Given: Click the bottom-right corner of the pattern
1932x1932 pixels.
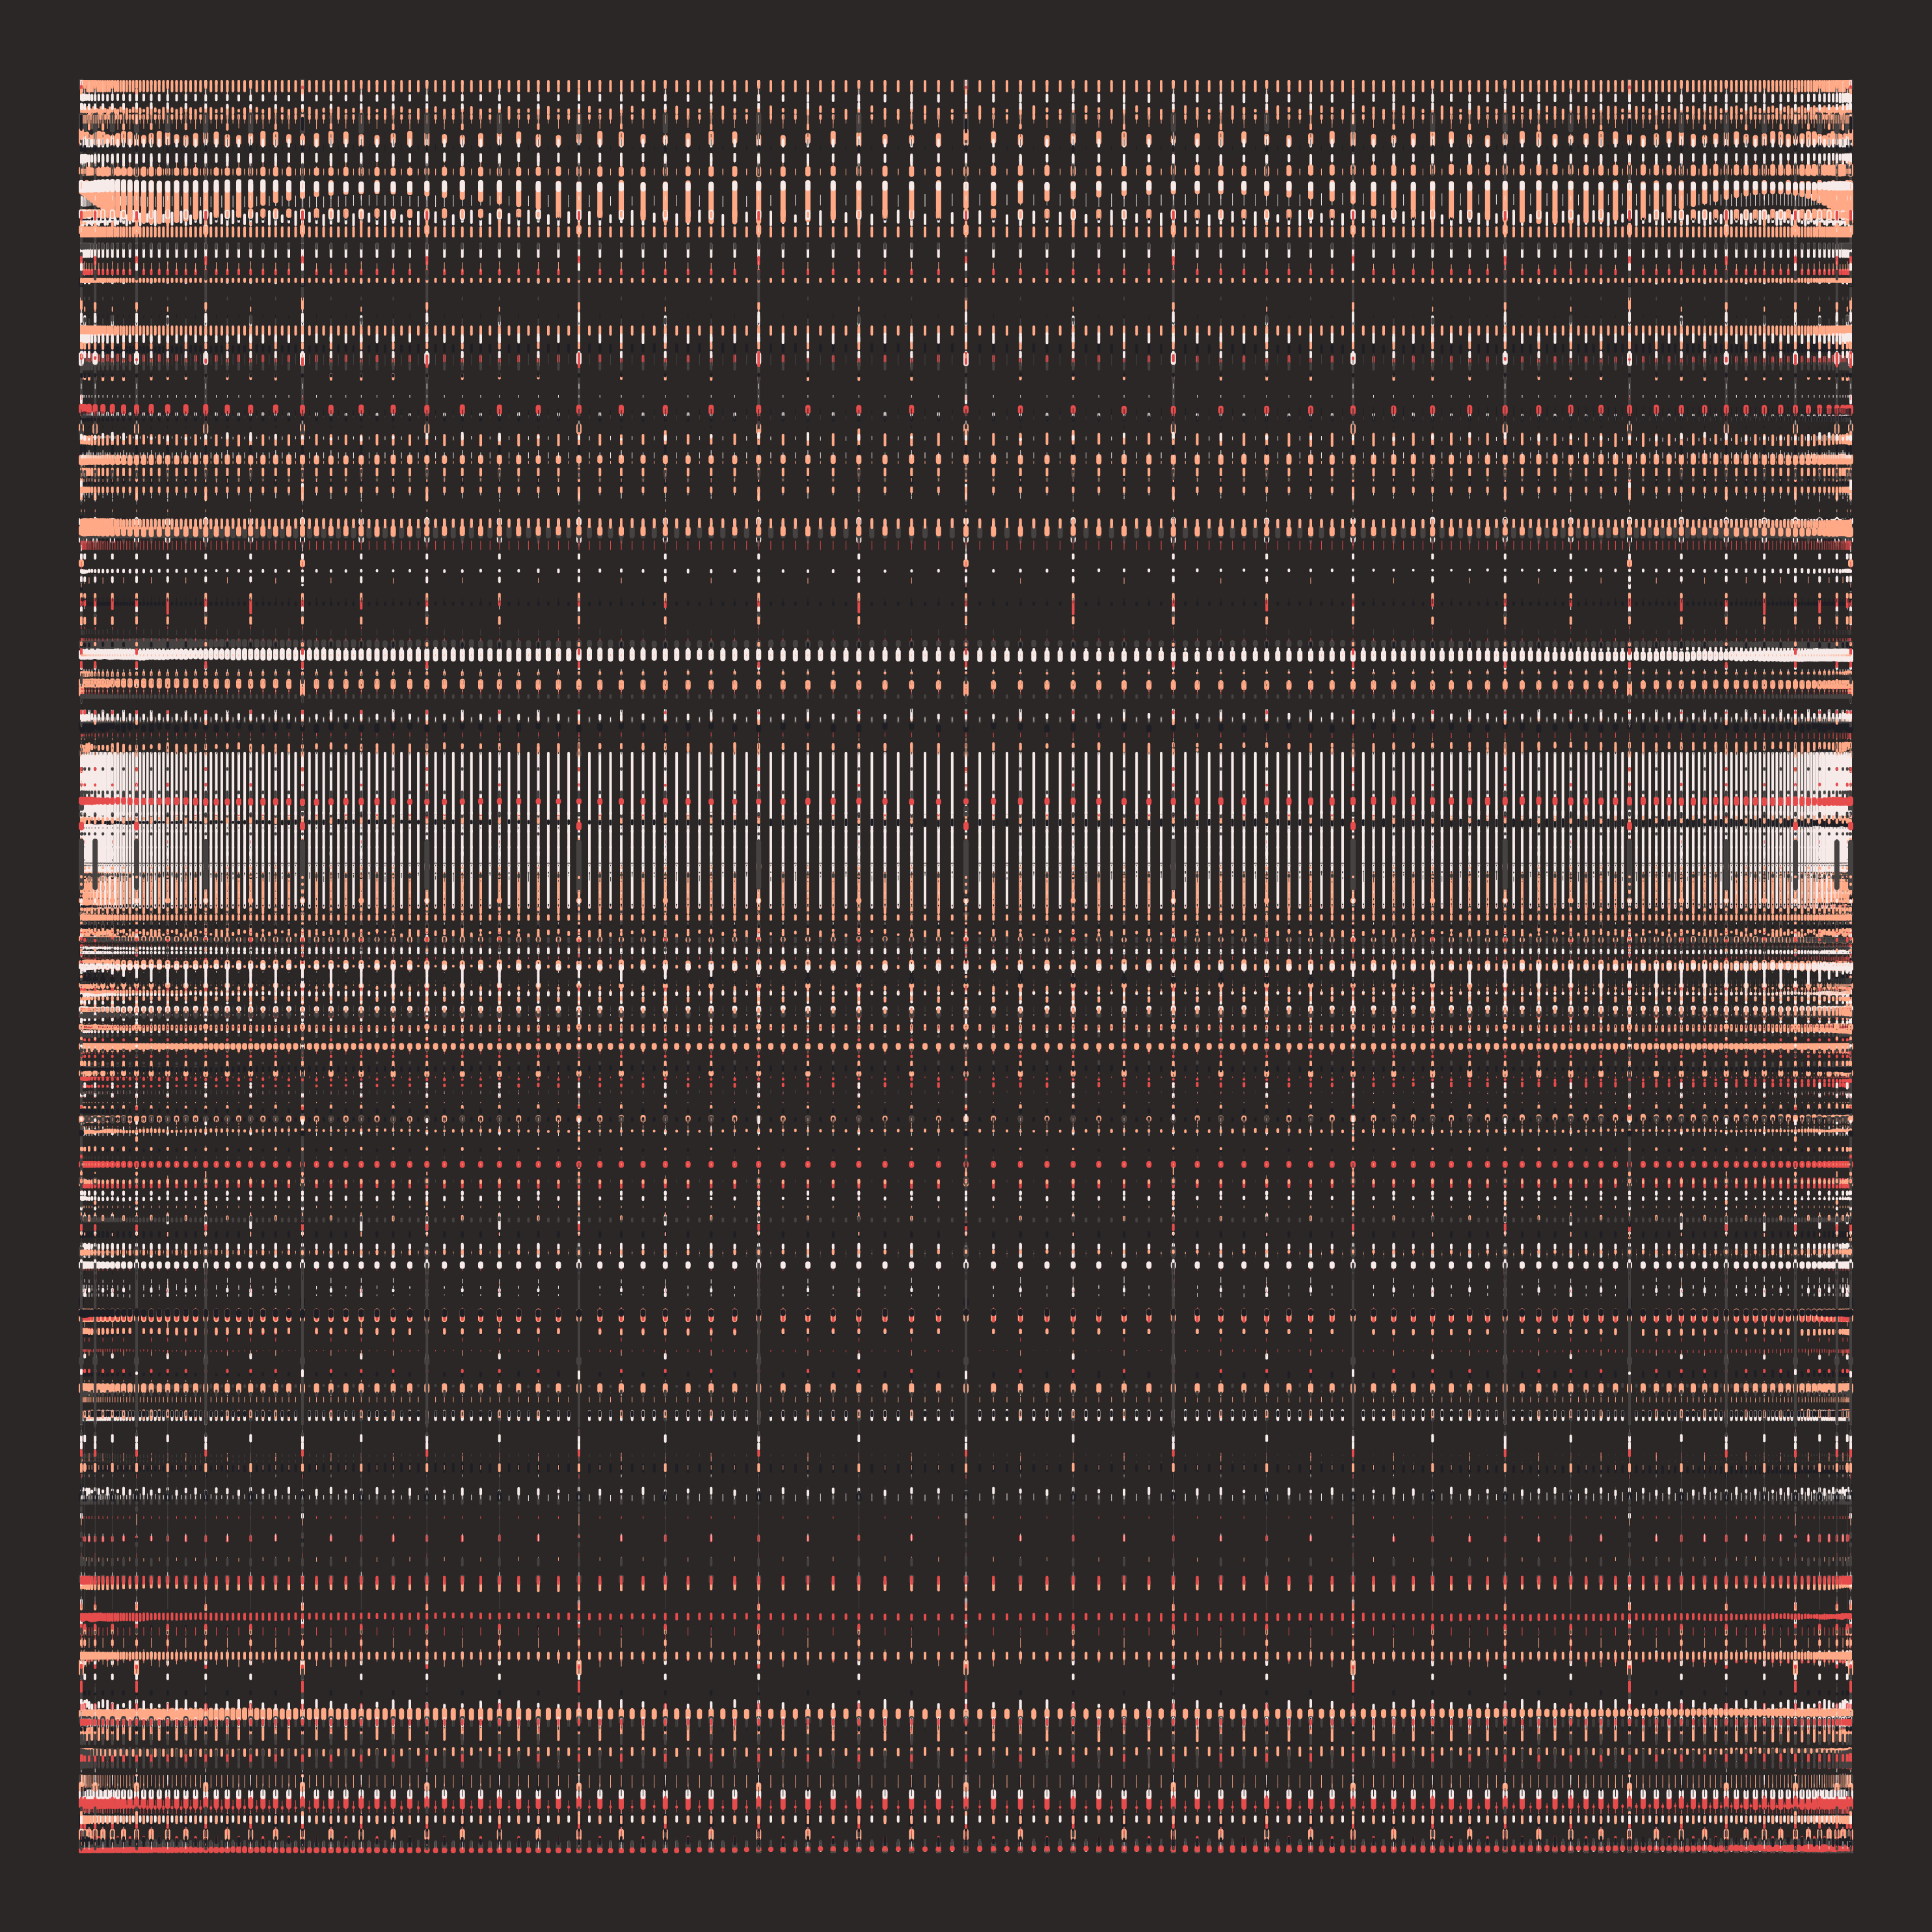Looking at the screenshot, I should pos(1851,1851).
